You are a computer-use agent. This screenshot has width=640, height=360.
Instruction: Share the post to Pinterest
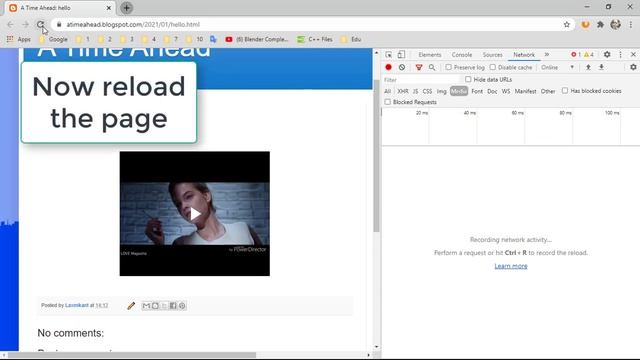click(182, 306)
